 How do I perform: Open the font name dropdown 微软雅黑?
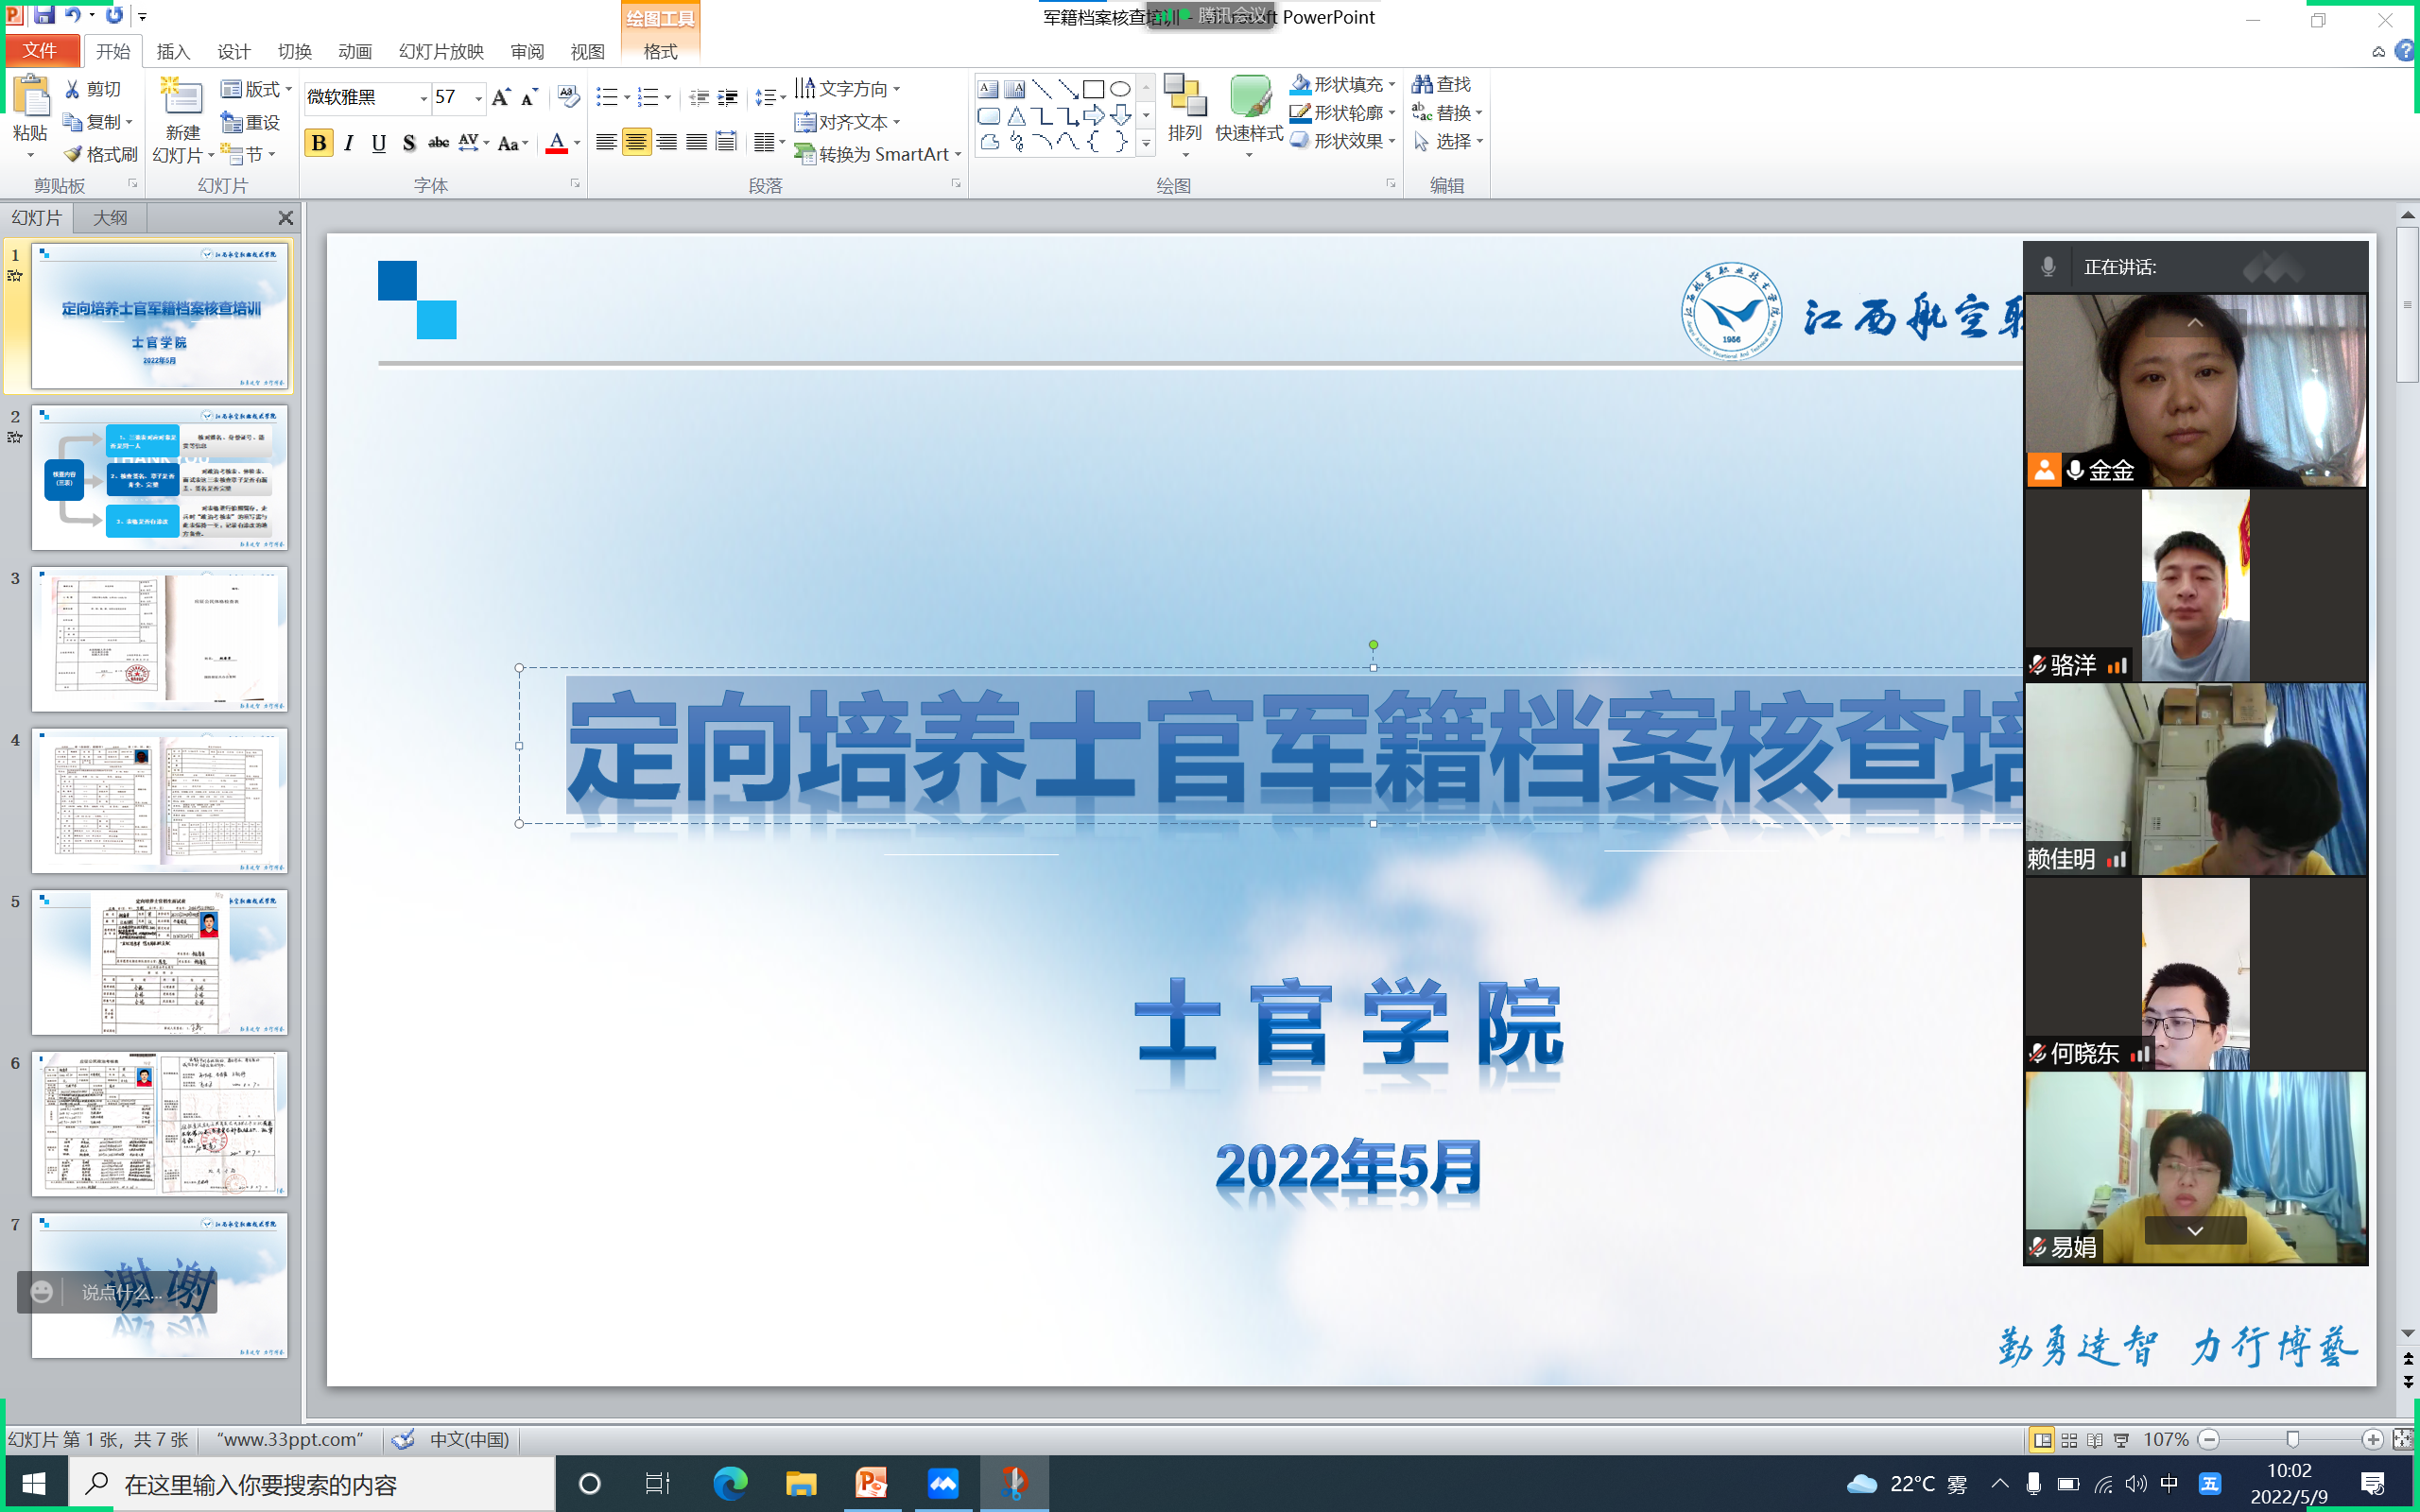423,97
